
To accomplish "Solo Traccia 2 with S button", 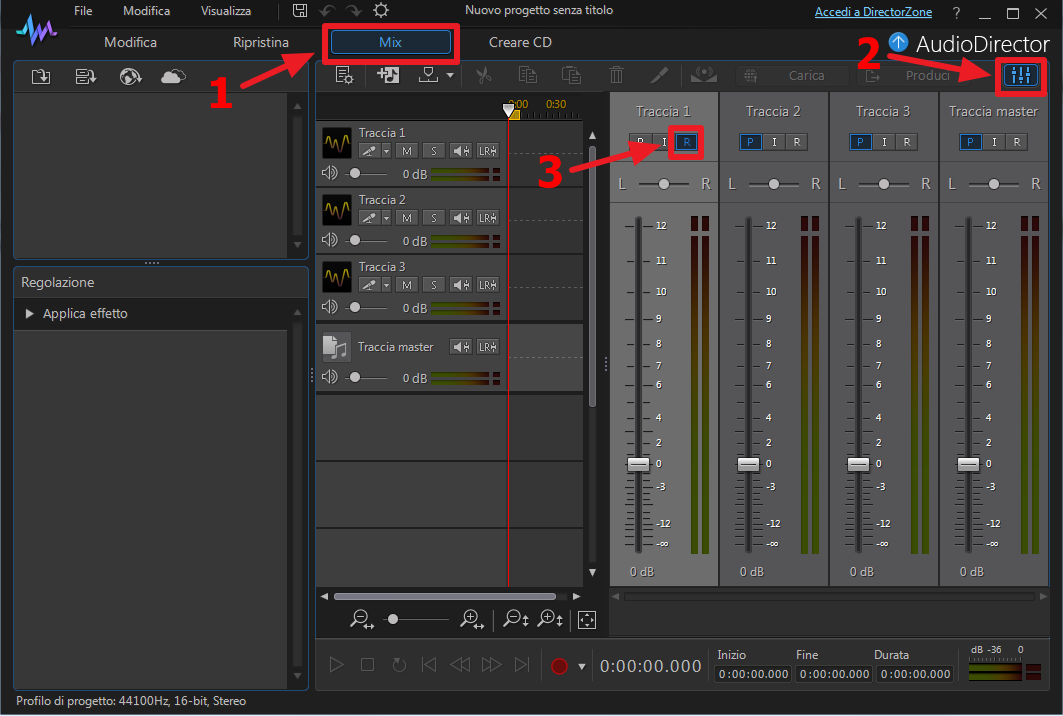I will (434, 218).
